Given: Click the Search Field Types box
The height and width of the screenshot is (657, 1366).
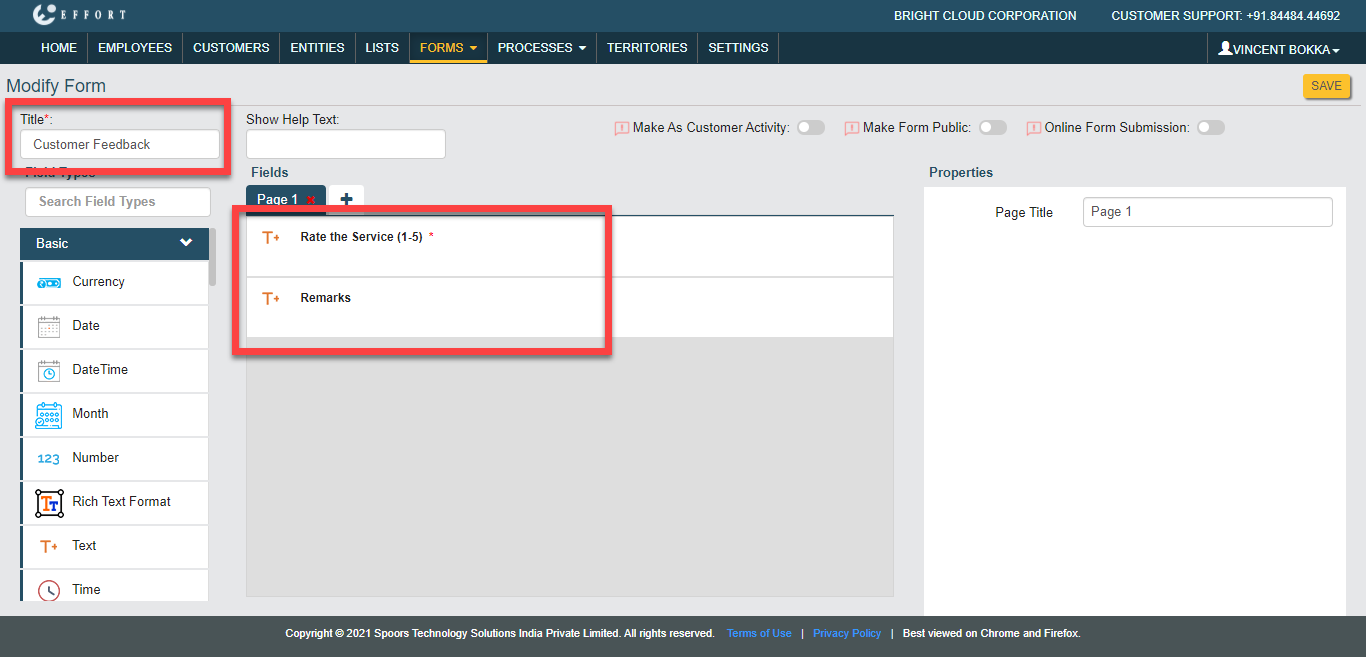Looking at the screenshot, I should click(118, 202).
